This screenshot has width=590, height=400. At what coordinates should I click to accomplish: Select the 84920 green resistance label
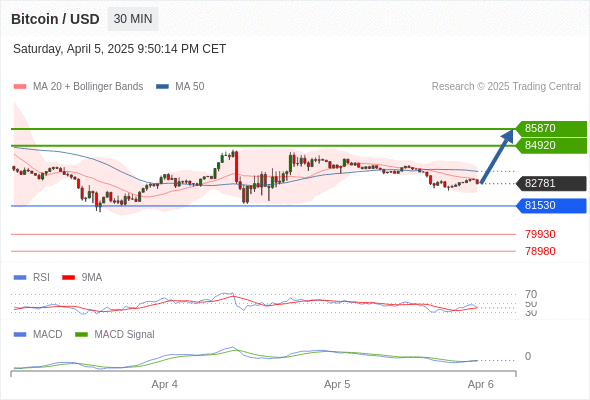pos(551,145)
